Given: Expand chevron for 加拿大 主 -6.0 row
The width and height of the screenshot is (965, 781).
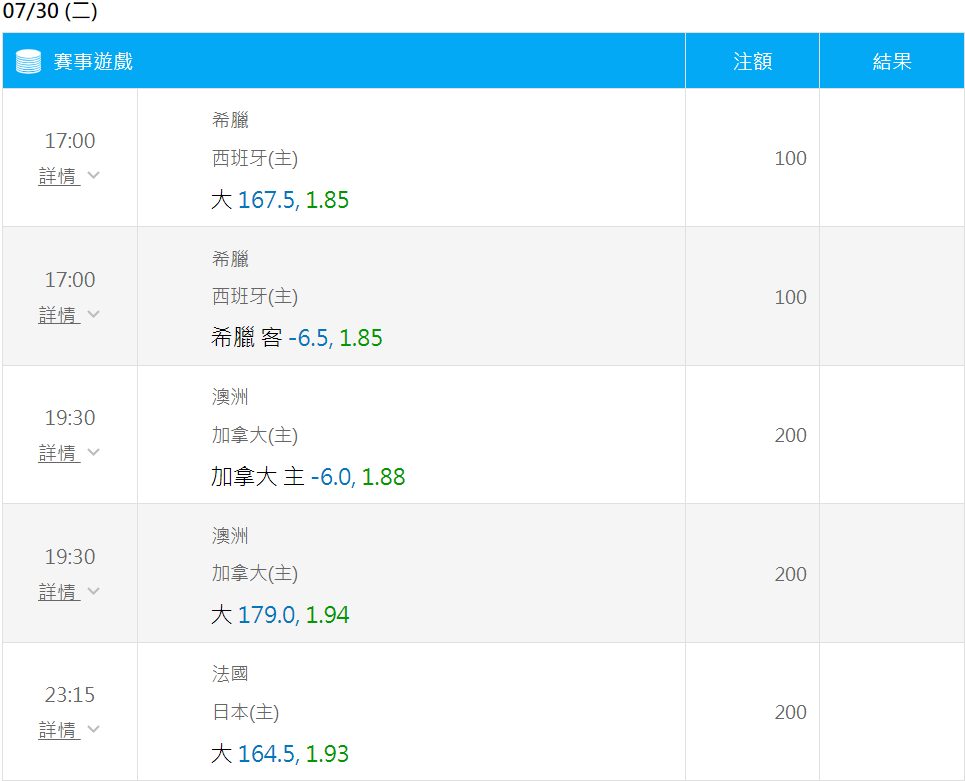Looking at the screenshot, I should click(94, 452).
